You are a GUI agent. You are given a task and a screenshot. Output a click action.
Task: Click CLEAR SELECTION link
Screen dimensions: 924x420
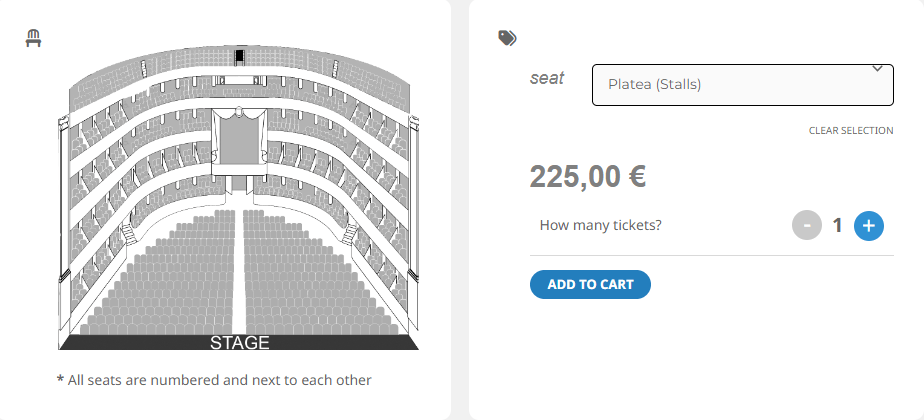click(851, 130)
